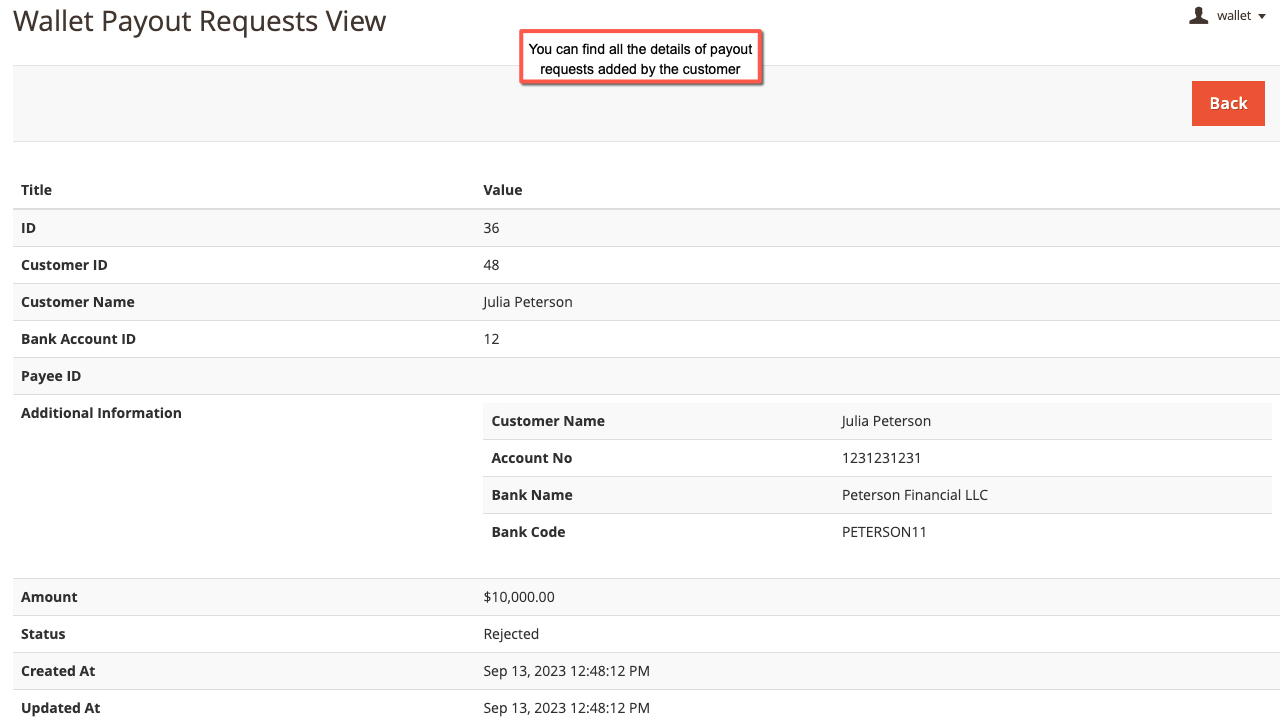
Task: Click the Rejected status value
Action: pyautogui.click(x=510, y=634)
